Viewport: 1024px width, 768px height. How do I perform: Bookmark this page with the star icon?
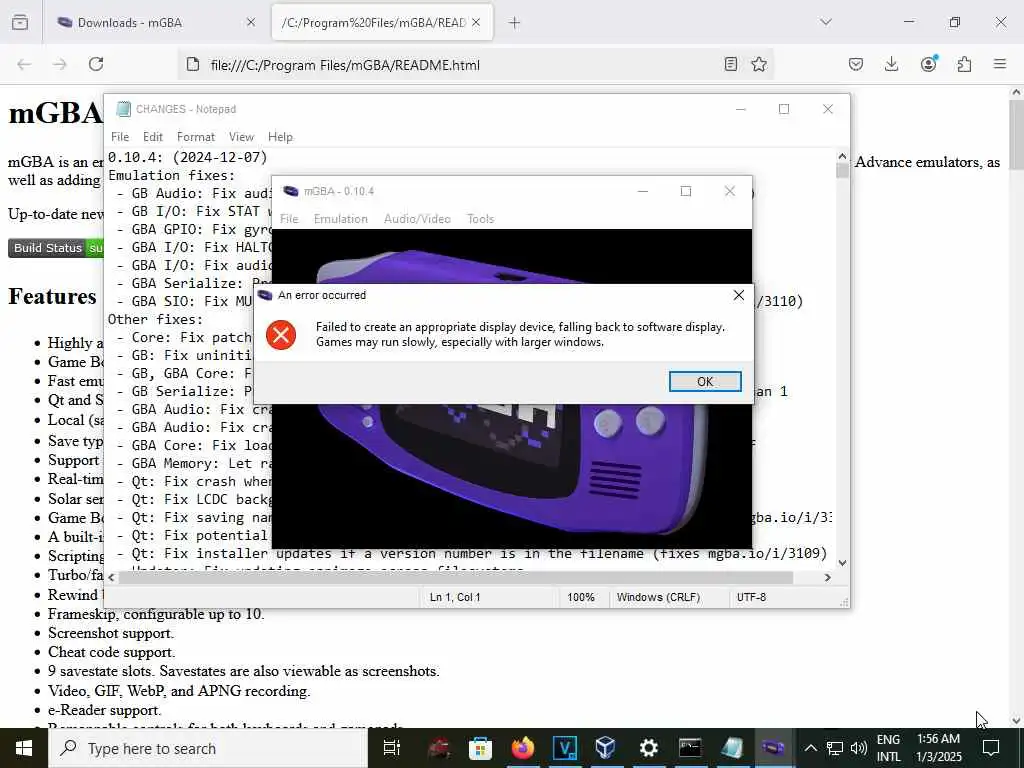pyautogui.click(x=759, y=64)
